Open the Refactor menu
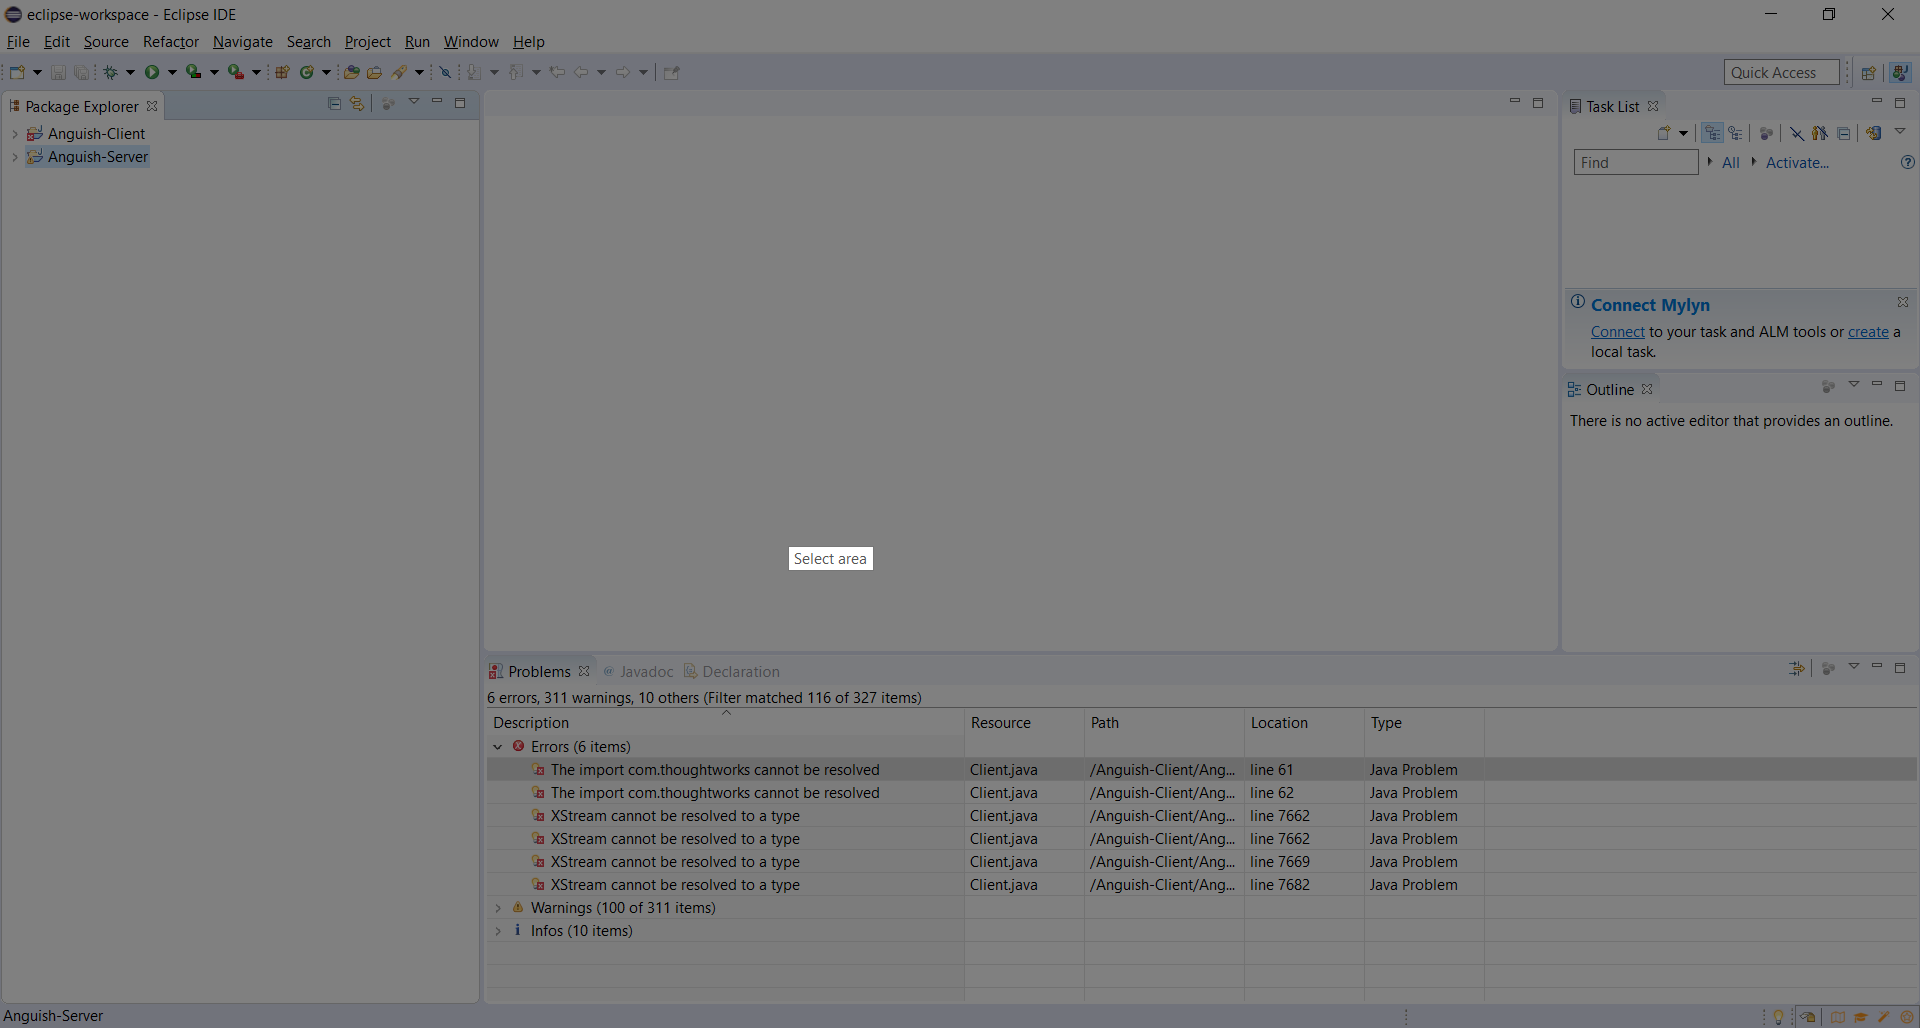Viewport: 1920px width, 1028px height. [171, 42]
